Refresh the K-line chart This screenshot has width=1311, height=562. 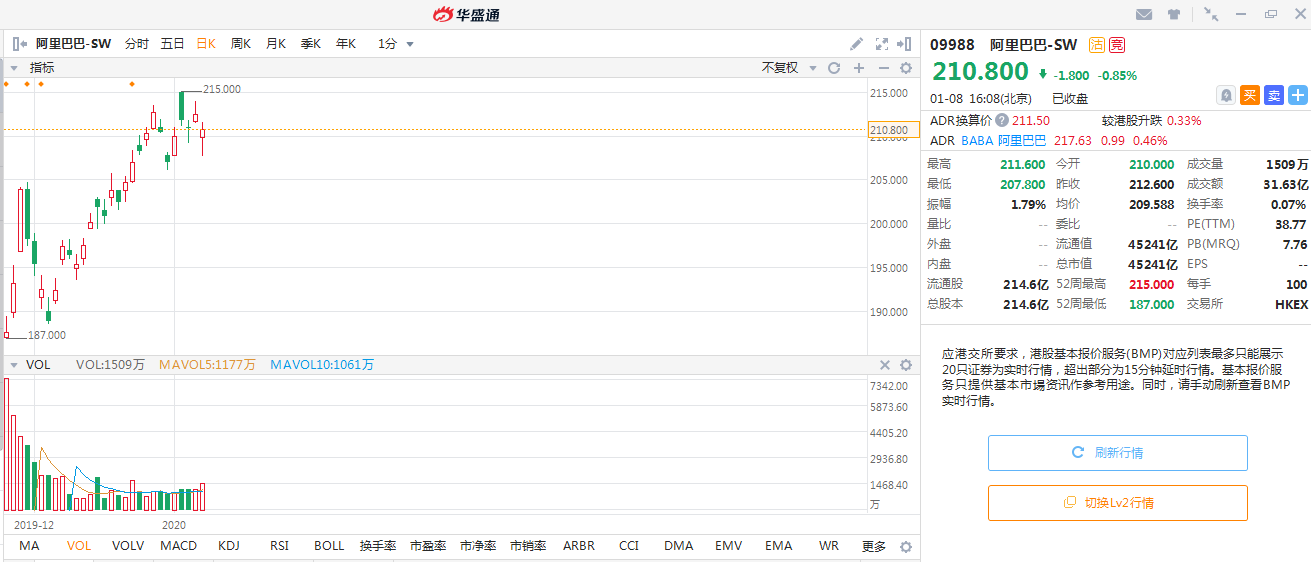coord(833,68)
